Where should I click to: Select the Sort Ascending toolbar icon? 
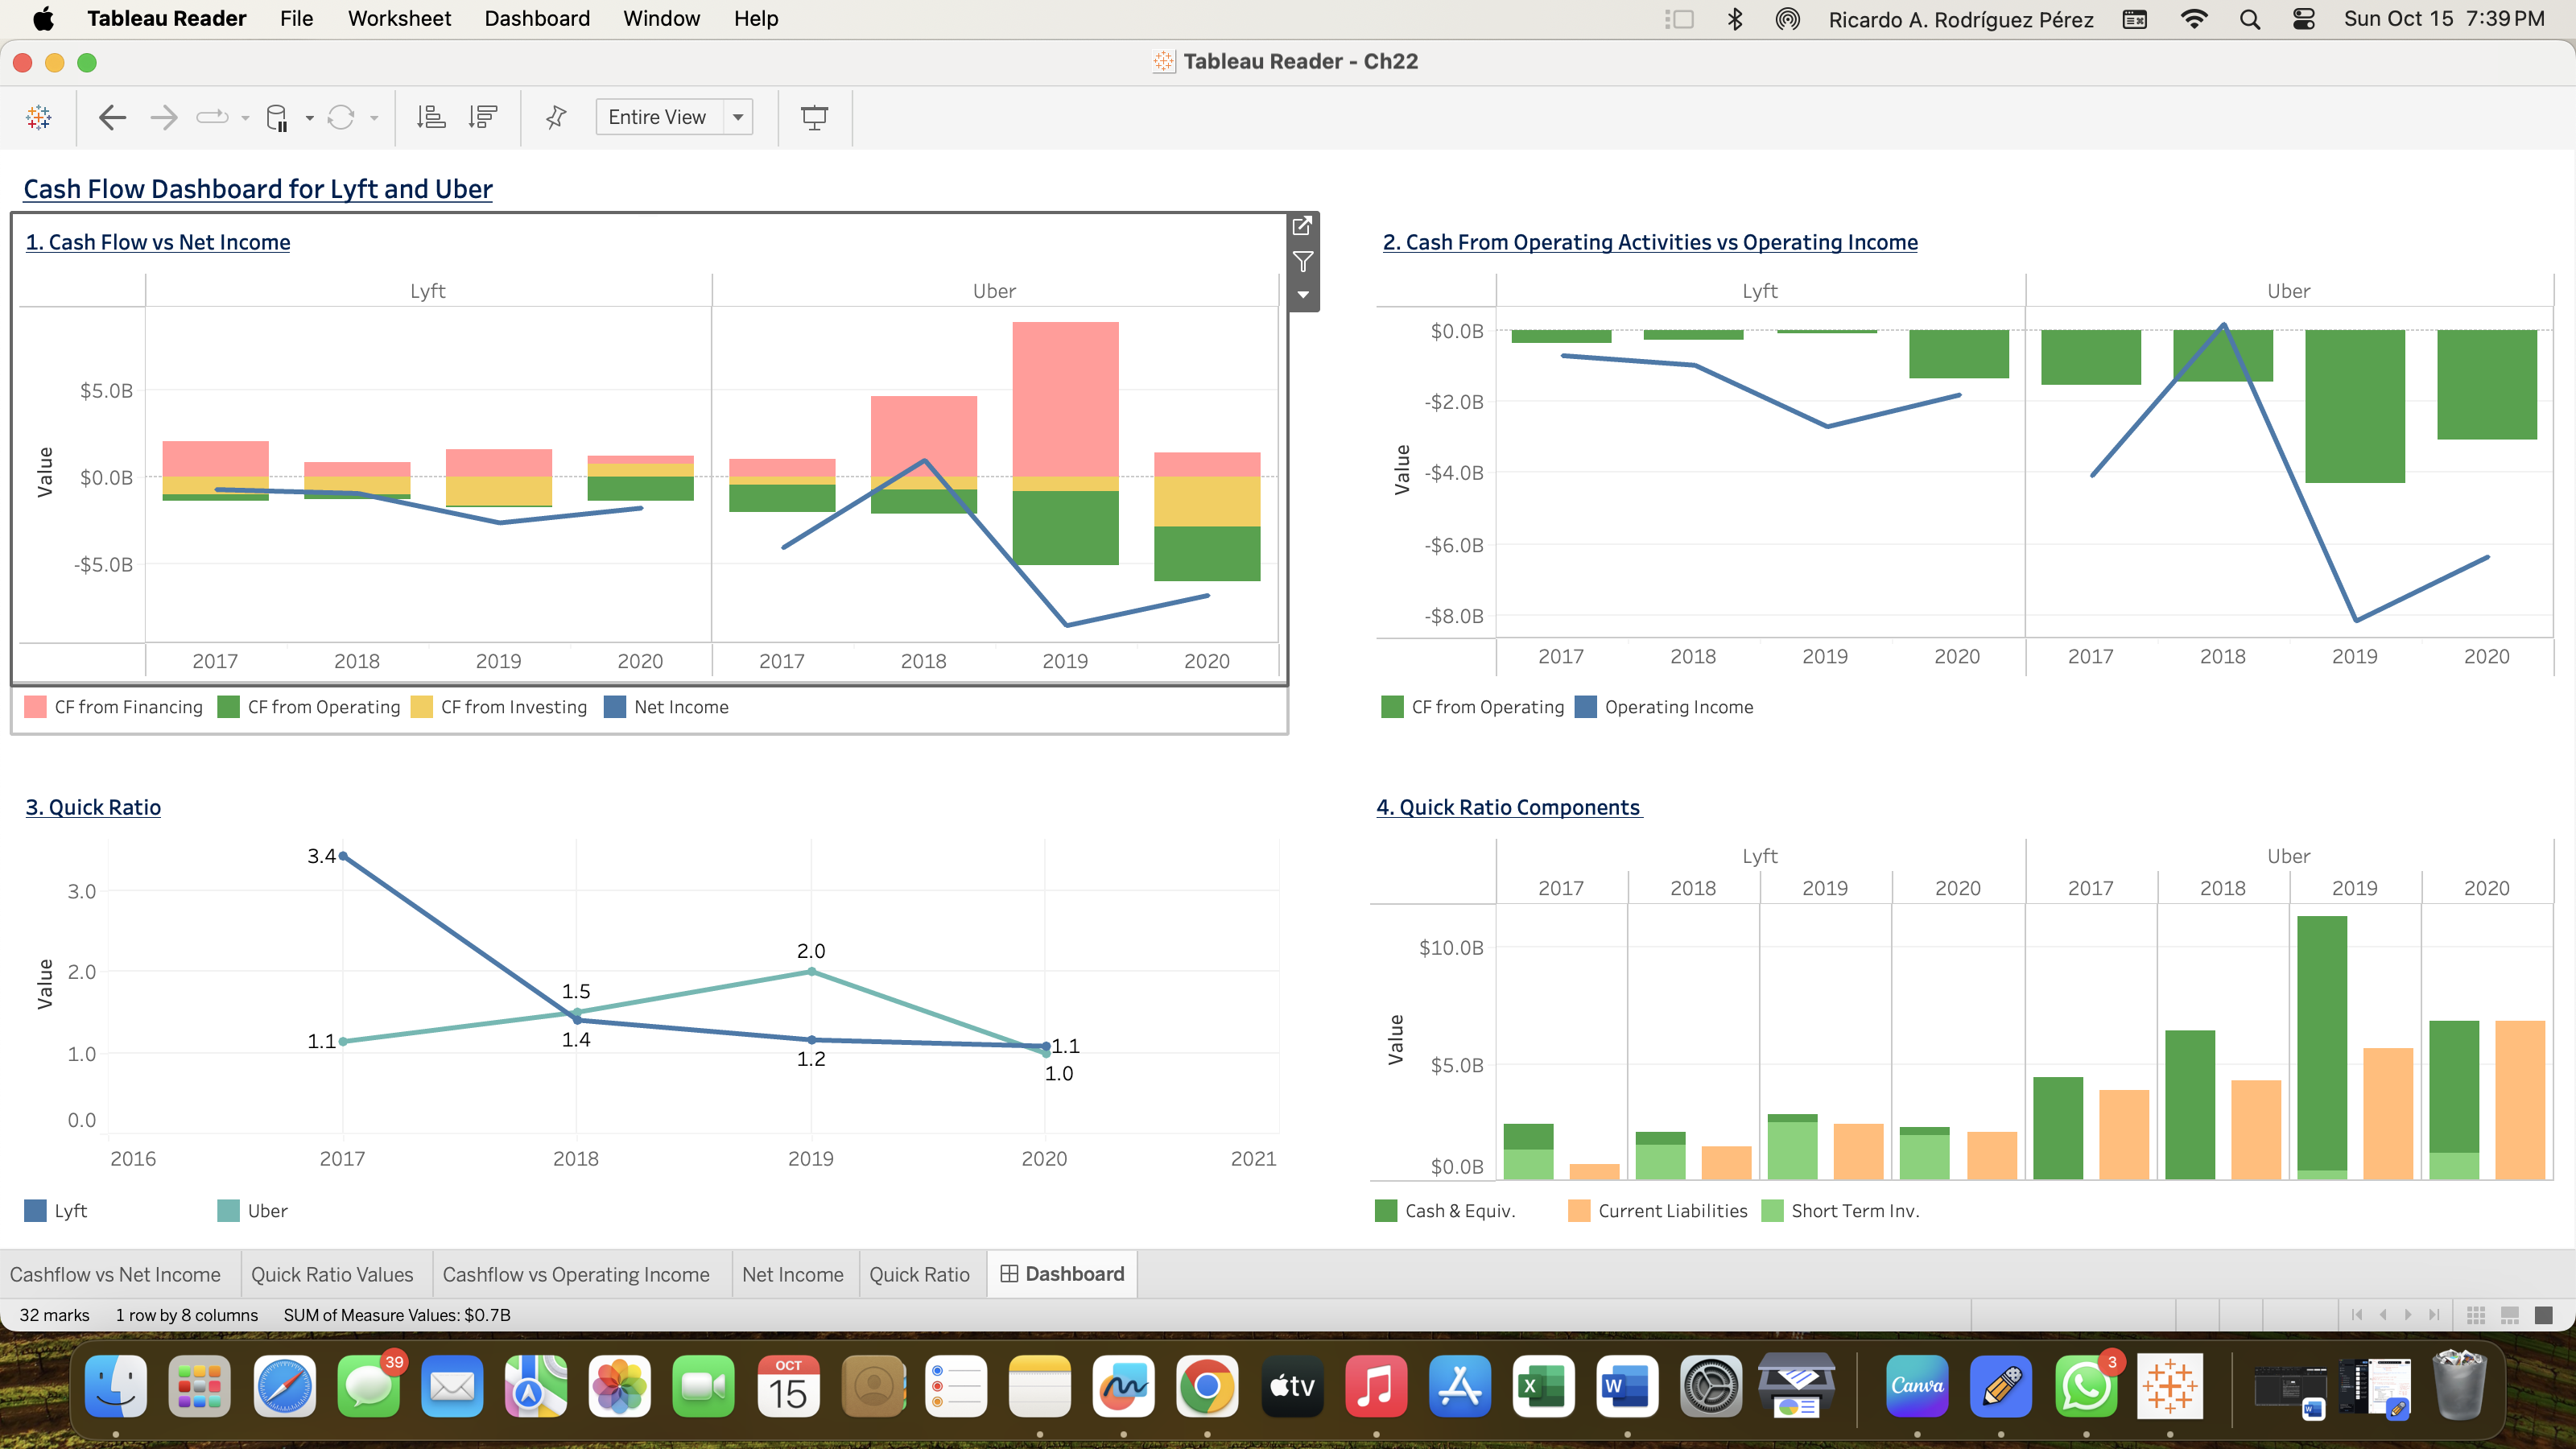click(x=429, y=117)
